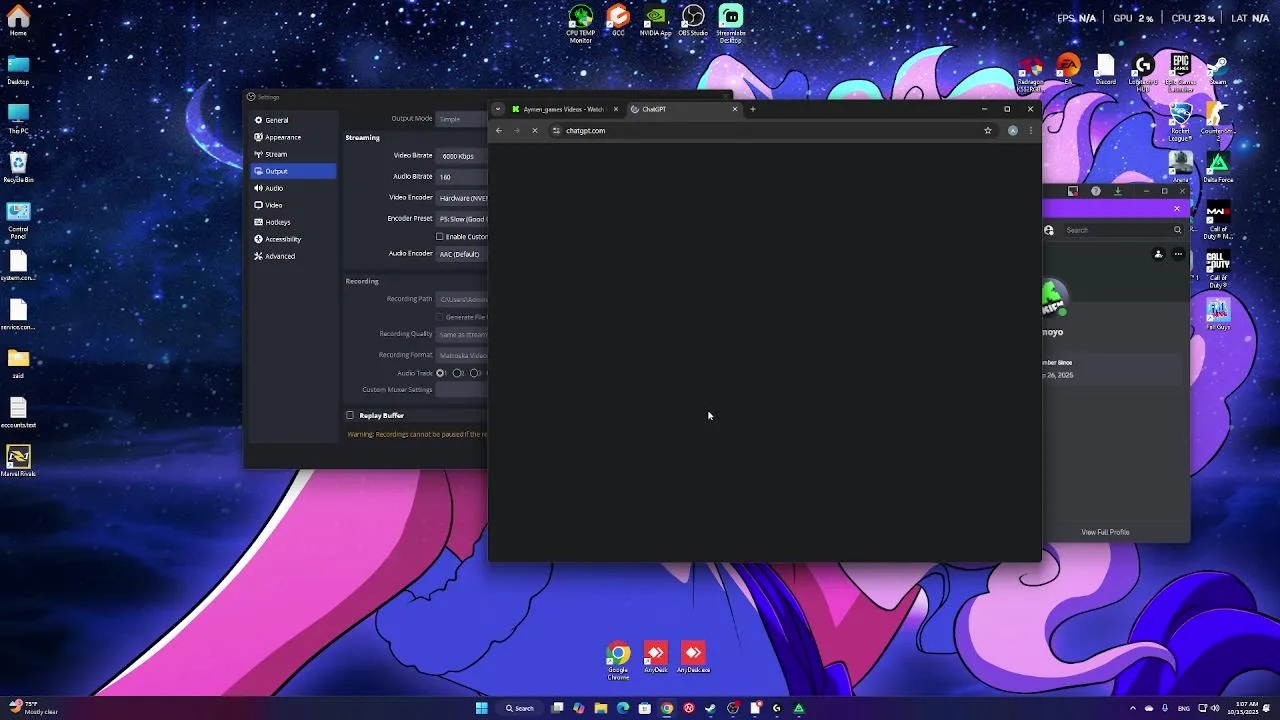The image size is (1280, 720).
Task: Open three-dot options in profile panel
Action: pos(1178,254)
